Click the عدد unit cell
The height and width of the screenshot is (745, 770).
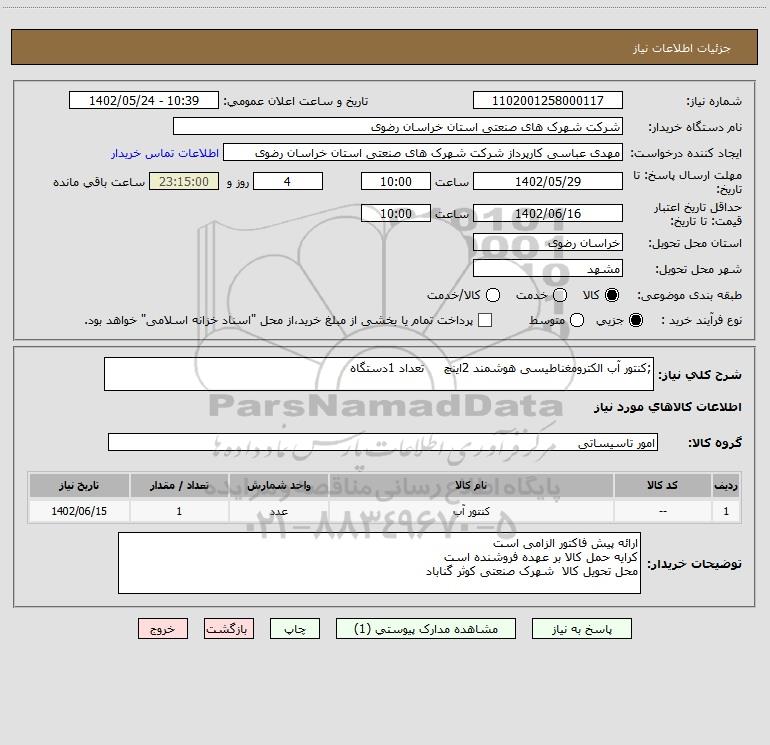point(278,511)
